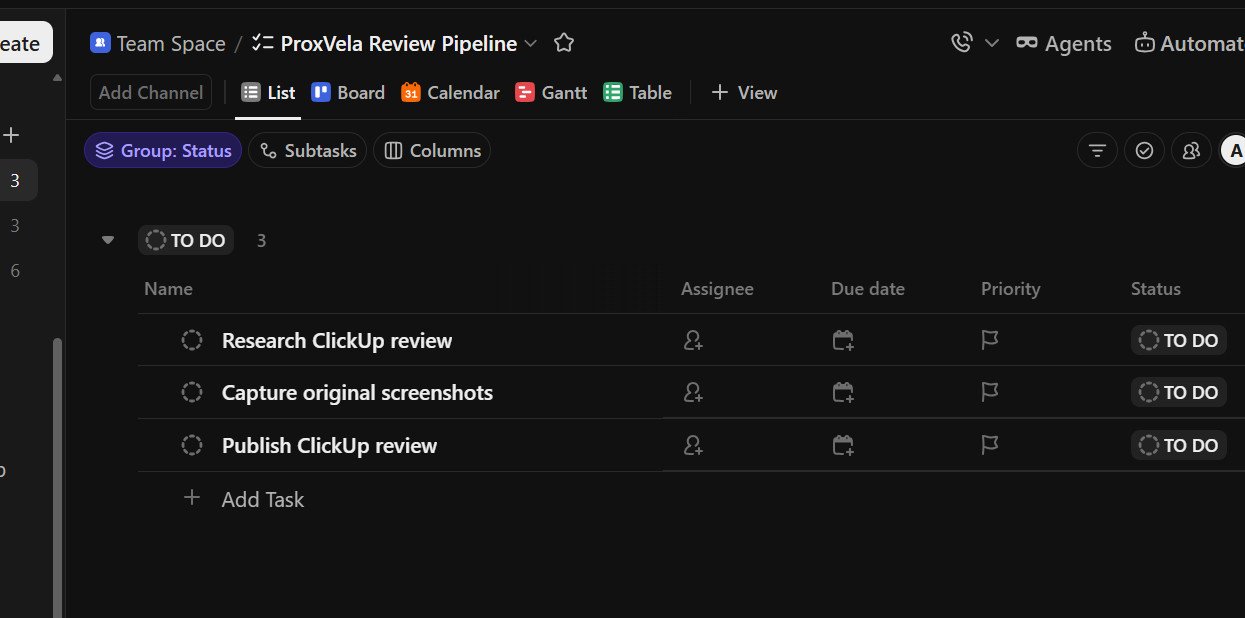Click Team Space breadcrumb link
The width and height of the screenshot is (1245, 618).
(x=171, y=43)
